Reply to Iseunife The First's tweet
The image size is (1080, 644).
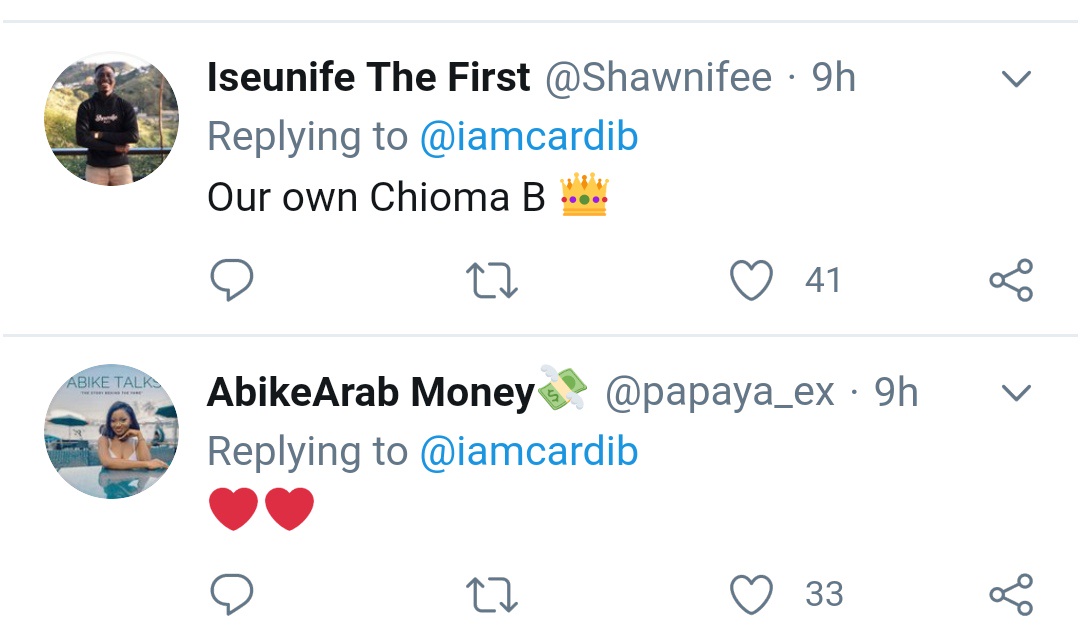click(232, 281)
